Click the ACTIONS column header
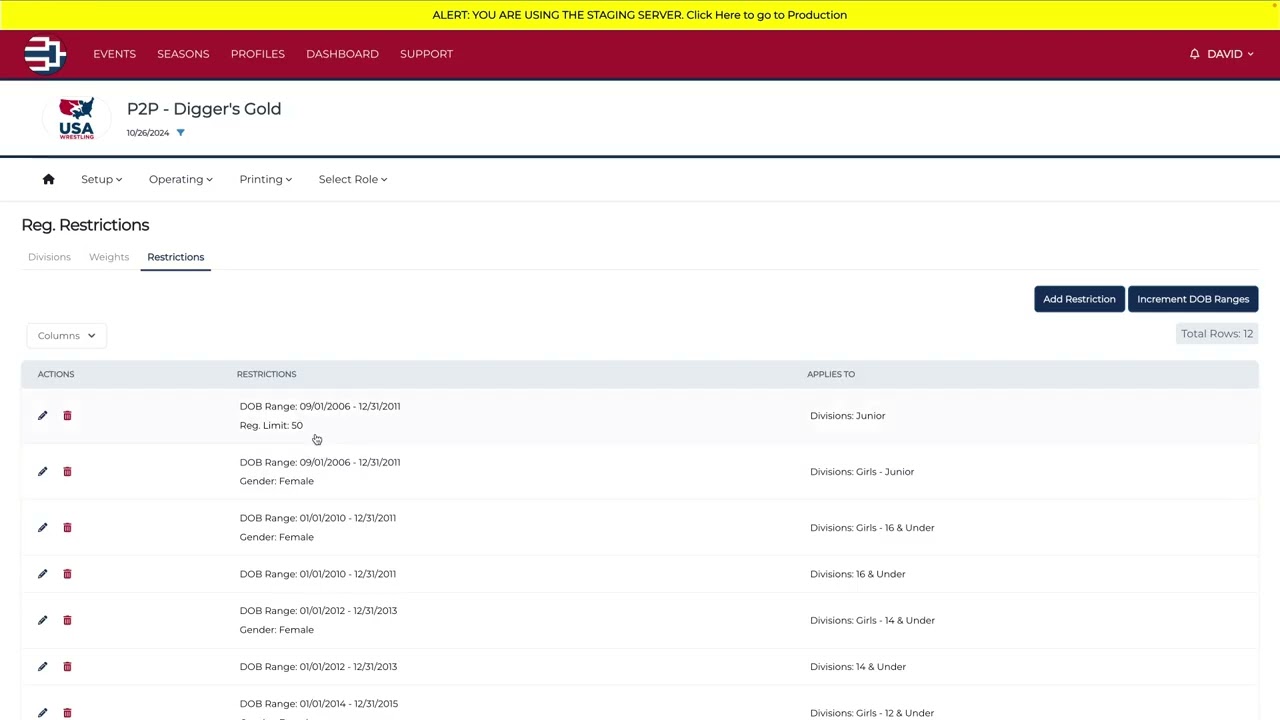1280x720 pixels. [x=56, y=374]
